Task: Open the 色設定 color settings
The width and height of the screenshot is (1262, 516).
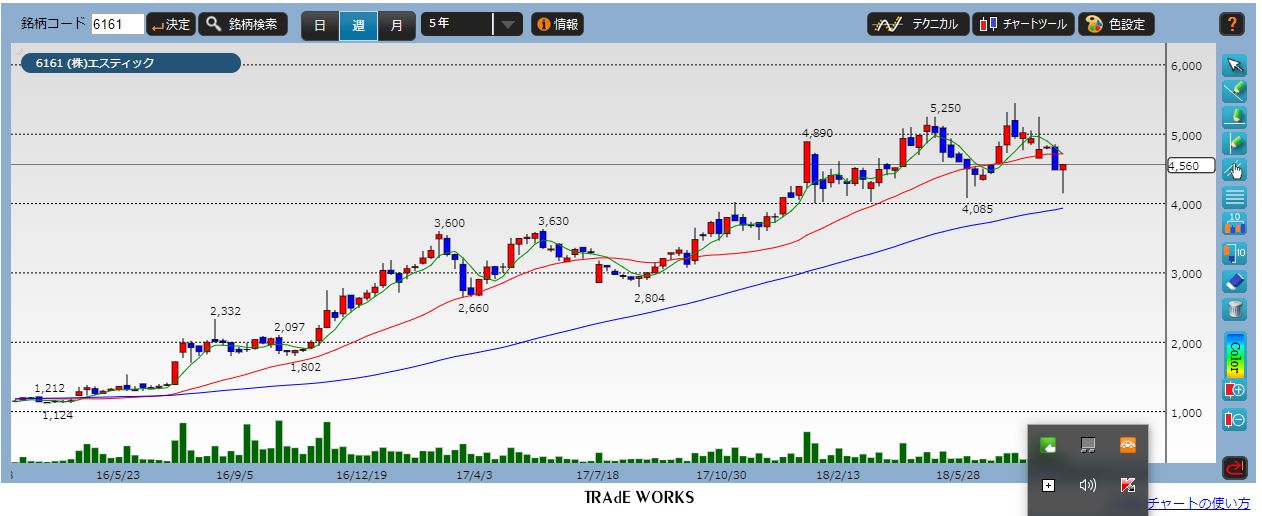Action: [x=1117, y=25]
